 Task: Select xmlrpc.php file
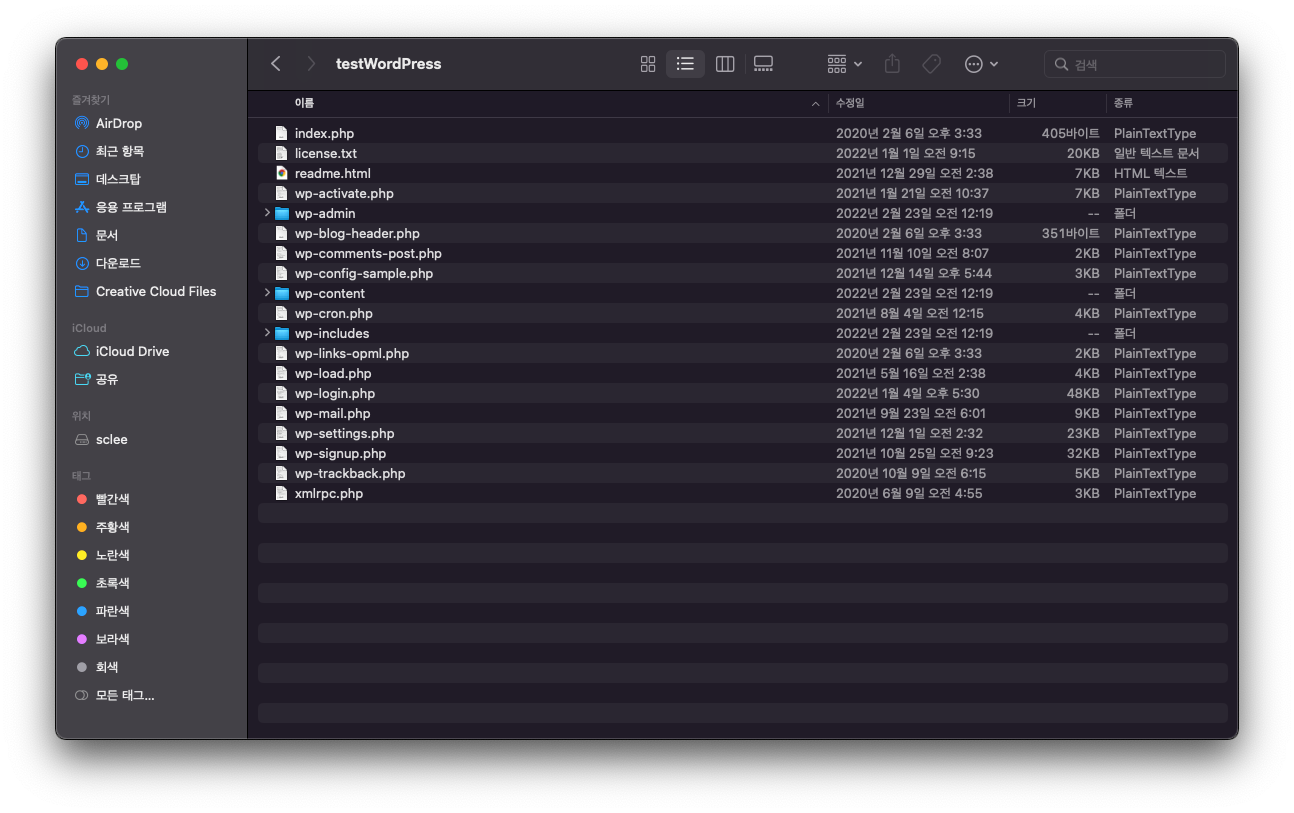click(742, 493)
